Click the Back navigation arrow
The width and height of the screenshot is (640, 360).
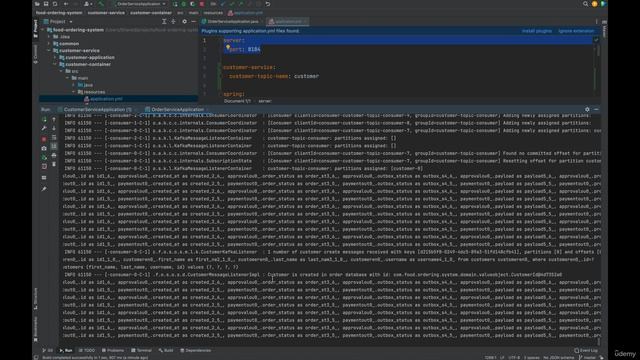coord(66,4)
